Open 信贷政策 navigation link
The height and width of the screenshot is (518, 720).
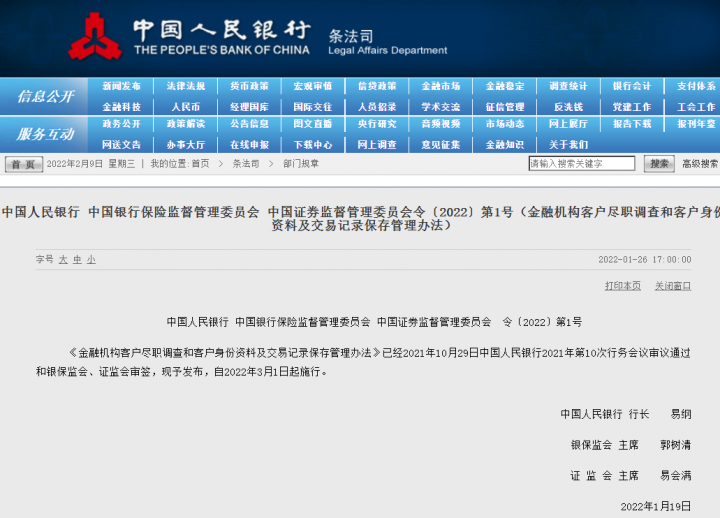[377, 86]
